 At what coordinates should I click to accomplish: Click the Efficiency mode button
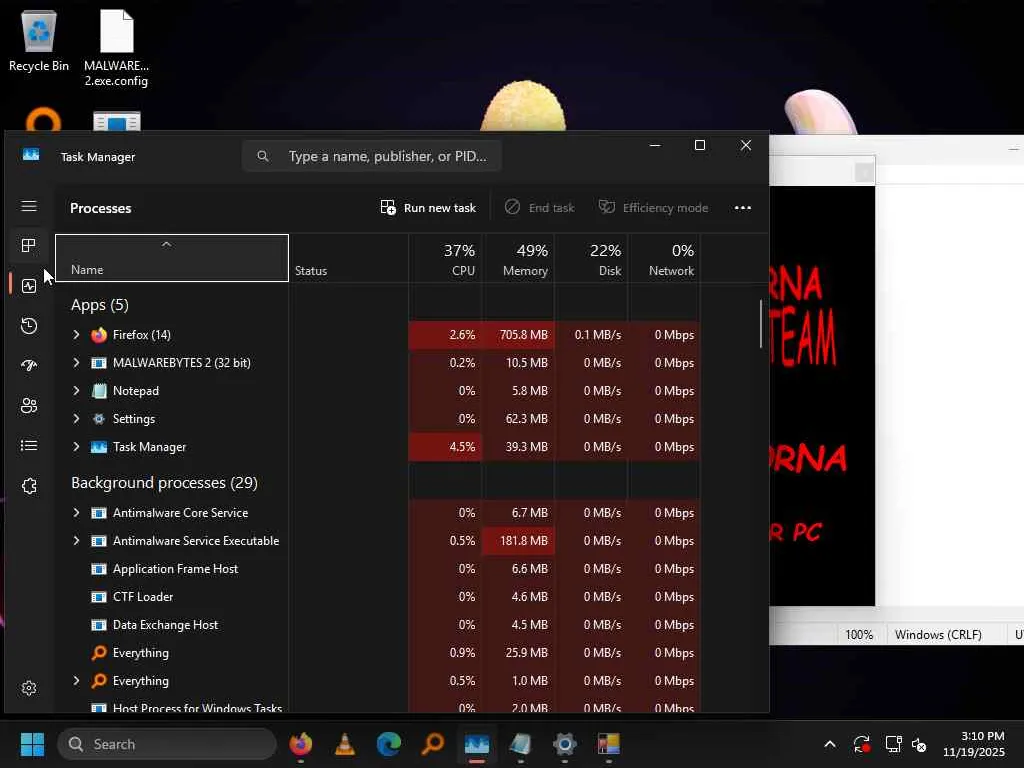[x=653, y=208]
